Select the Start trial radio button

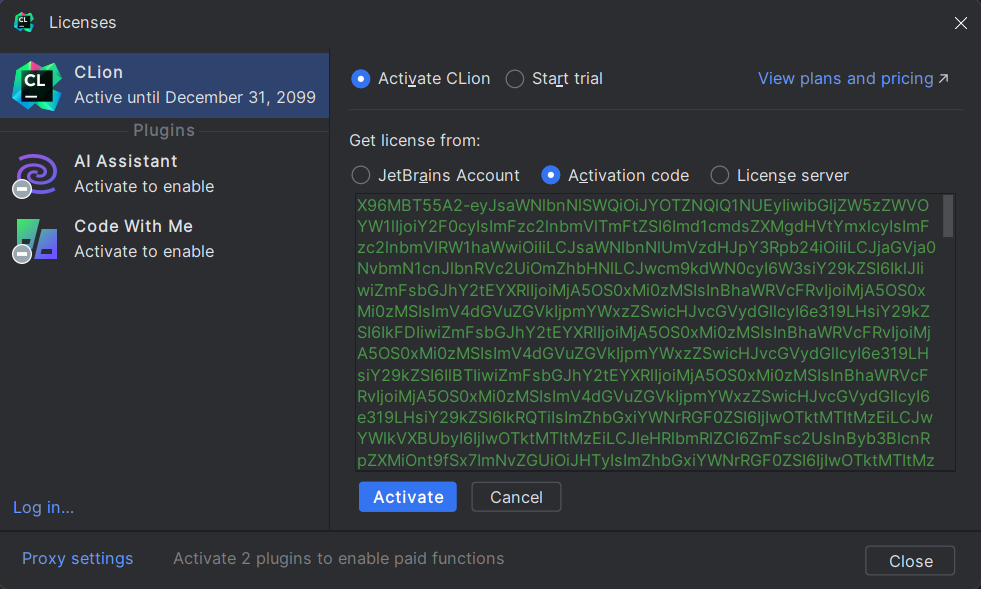point(514,79)
